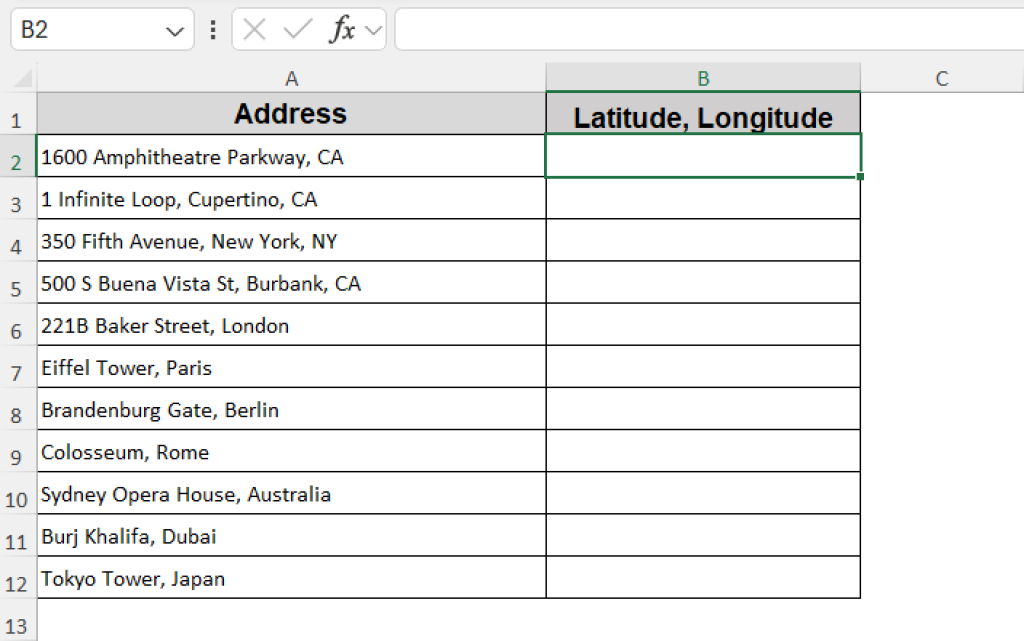This screenshot has width=1024, height=641.
Task: Click the Address header cell
Action: (291, 114)
